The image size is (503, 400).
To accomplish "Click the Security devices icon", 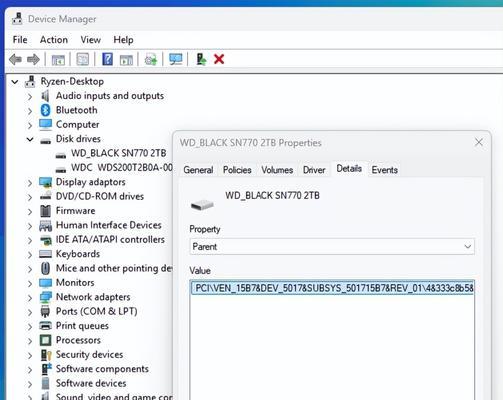I will point(46,355).
